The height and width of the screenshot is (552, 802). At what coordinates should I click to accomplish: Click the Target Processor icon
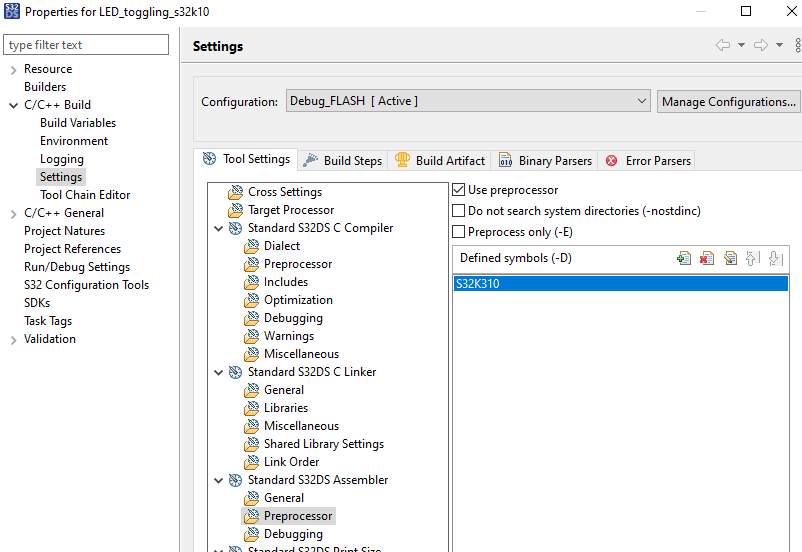click(x=235, y=210)
